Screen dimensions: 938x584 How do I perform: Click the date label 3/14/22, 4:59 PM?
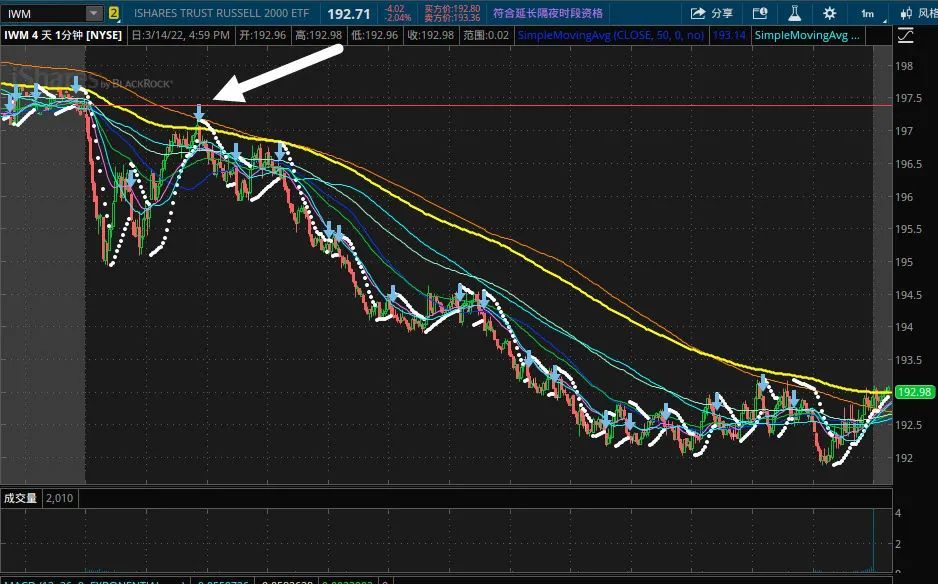[180, 35]
